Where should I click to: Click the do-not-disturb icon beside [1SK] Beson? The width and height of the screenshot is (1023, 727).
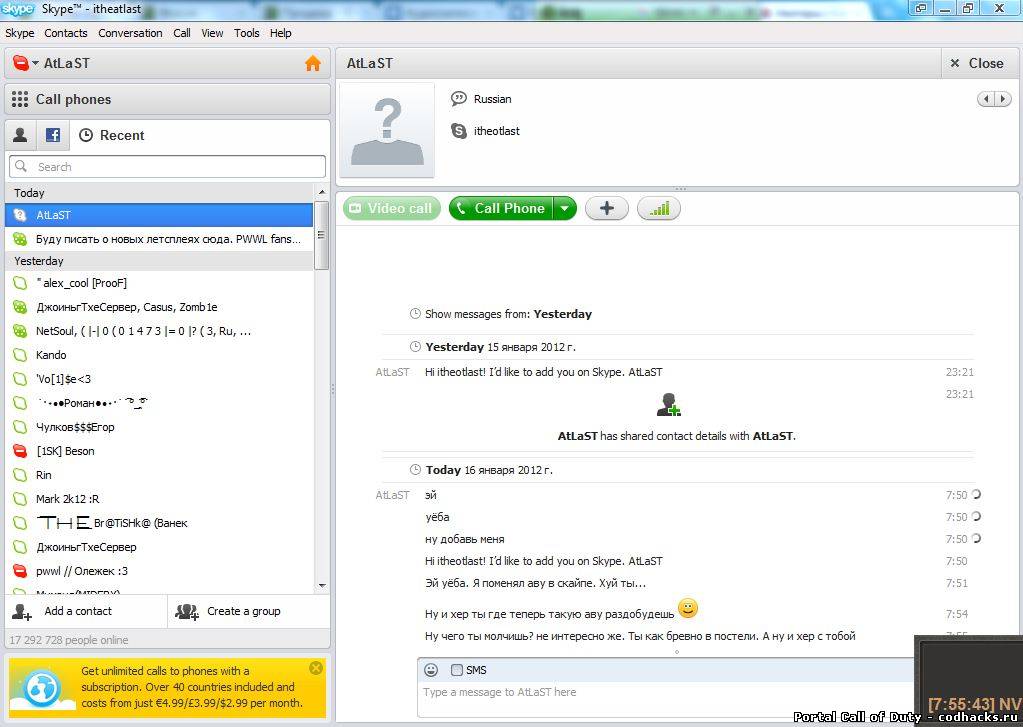(x=20, y=451)
